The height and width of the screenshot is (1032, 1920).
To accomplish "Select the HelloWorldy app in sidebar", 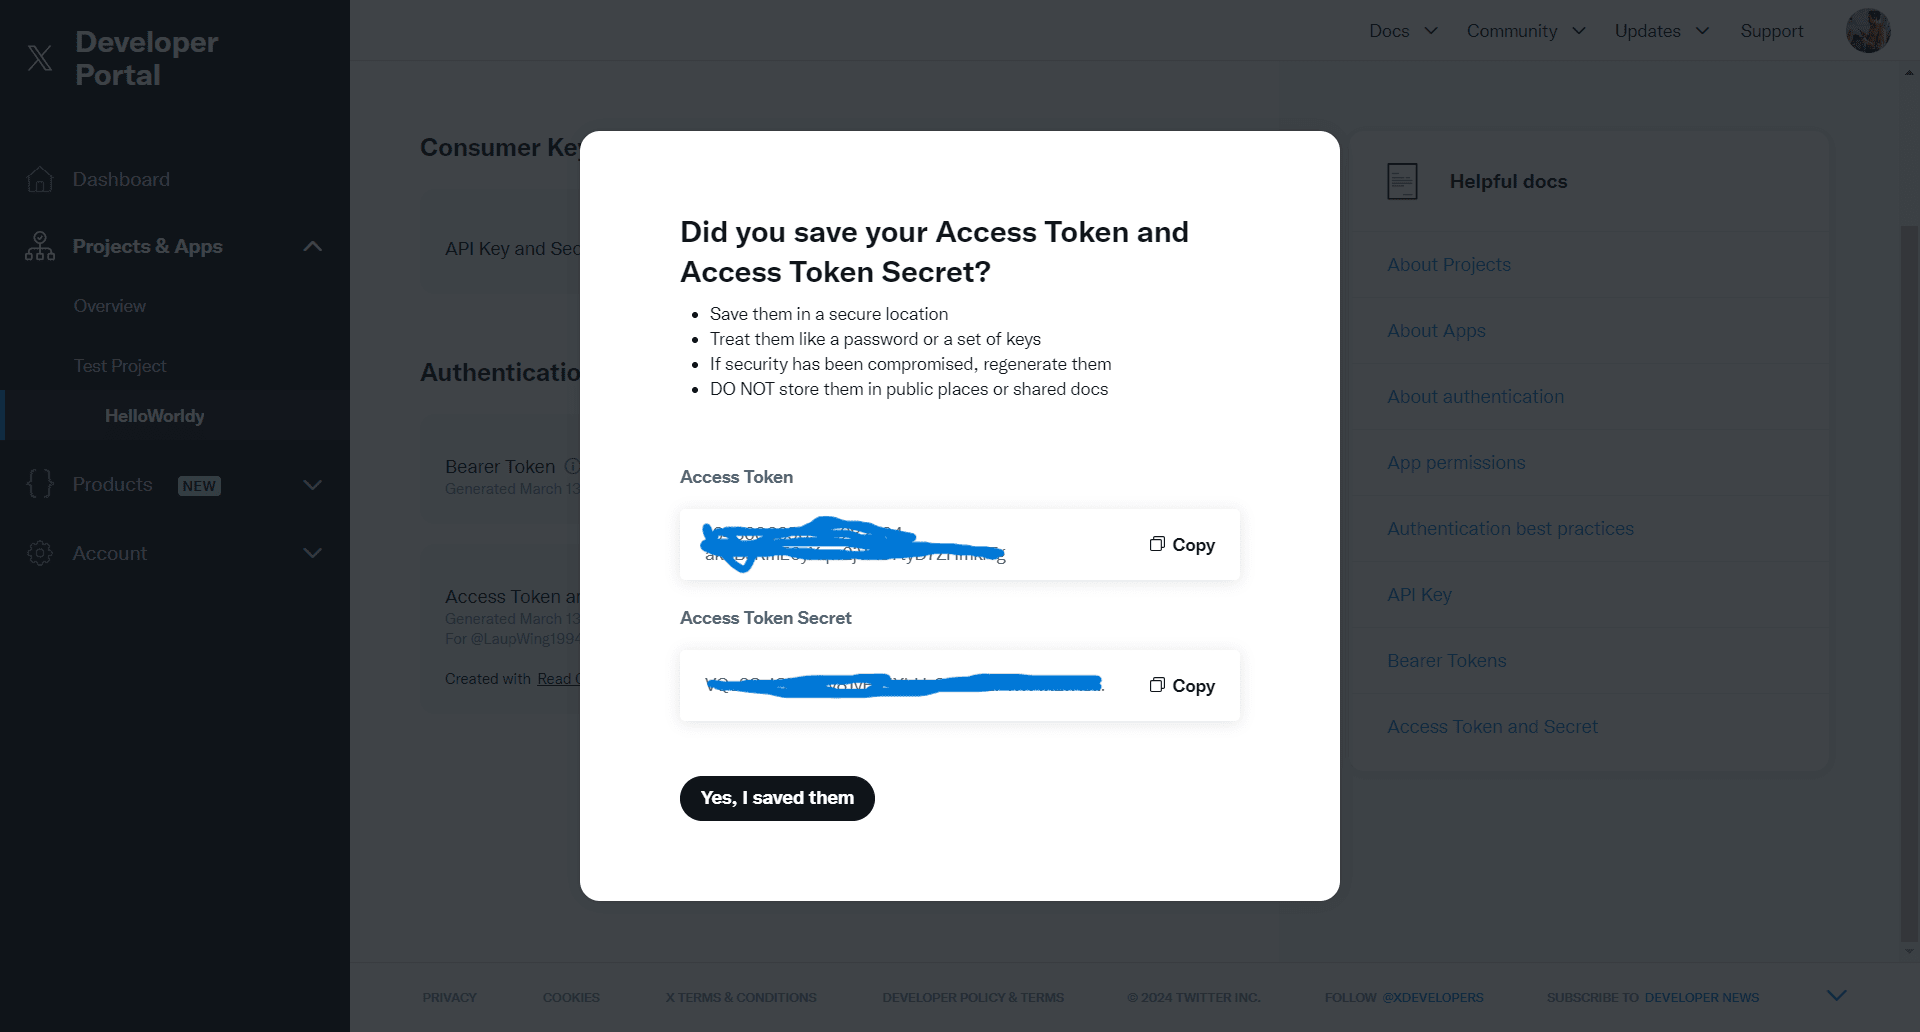I will (x=154, y=416).
